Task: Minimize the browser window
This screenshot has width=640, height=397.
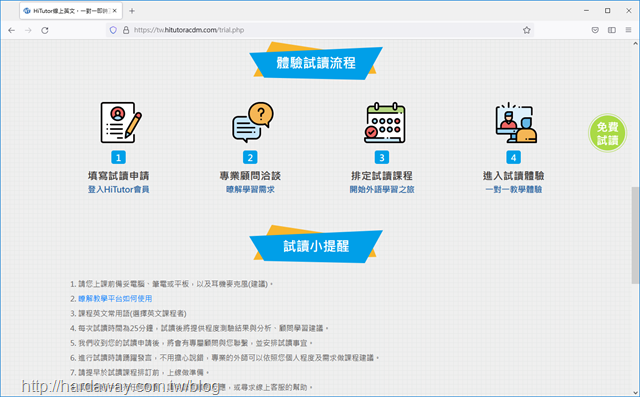Action: pos(587,11)
